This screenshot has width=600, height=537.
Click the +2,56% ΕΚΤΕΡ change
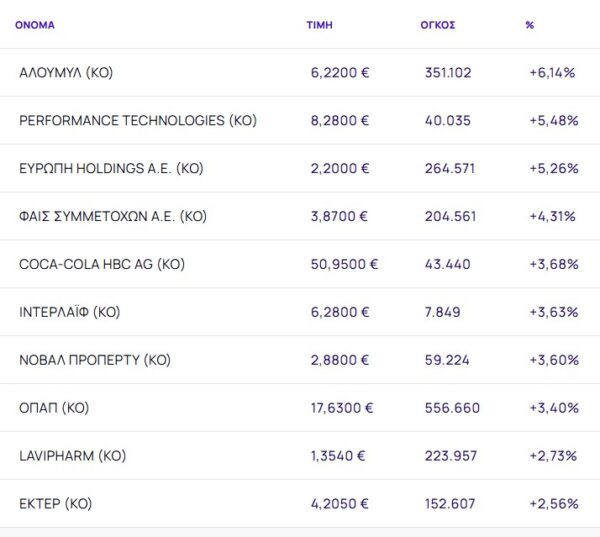[x=553, y=504]
